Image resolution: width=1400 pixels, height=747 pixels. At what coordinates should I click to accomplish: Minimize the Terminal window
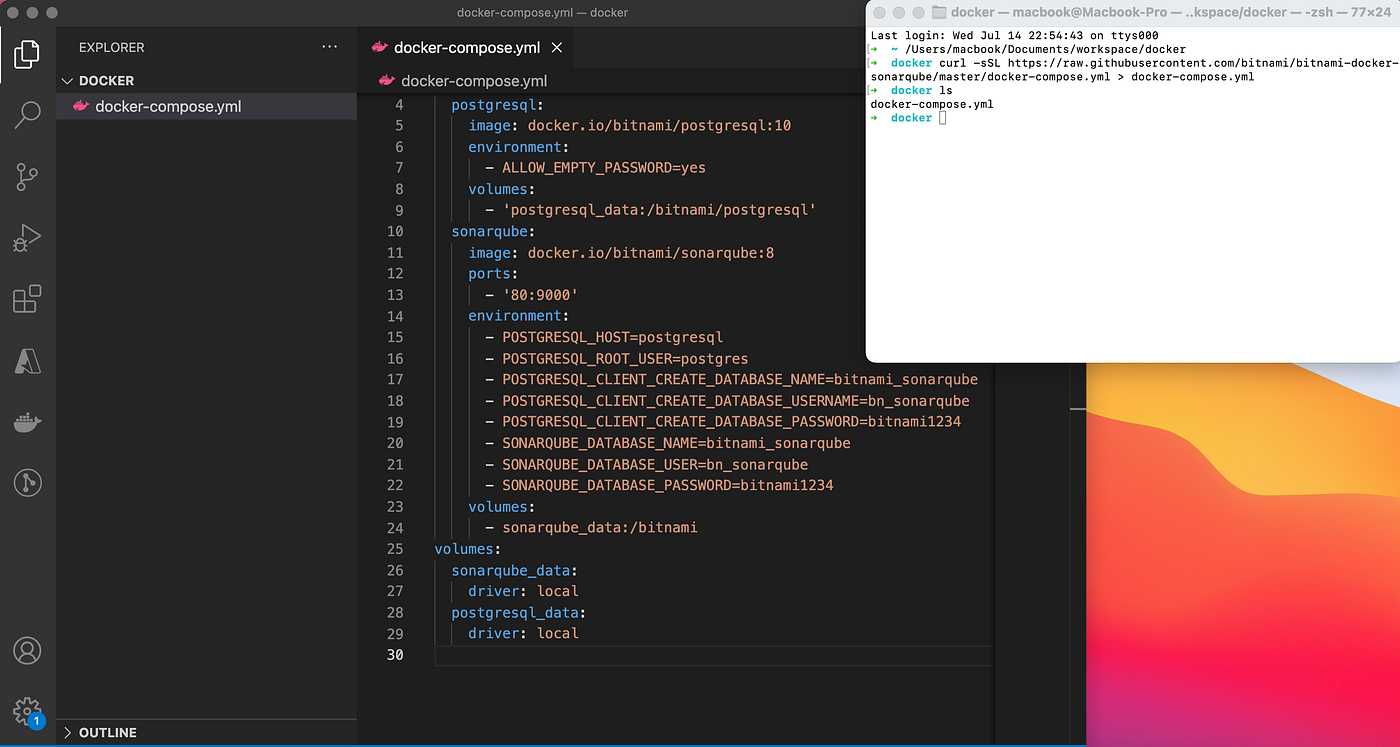point(900,12)
